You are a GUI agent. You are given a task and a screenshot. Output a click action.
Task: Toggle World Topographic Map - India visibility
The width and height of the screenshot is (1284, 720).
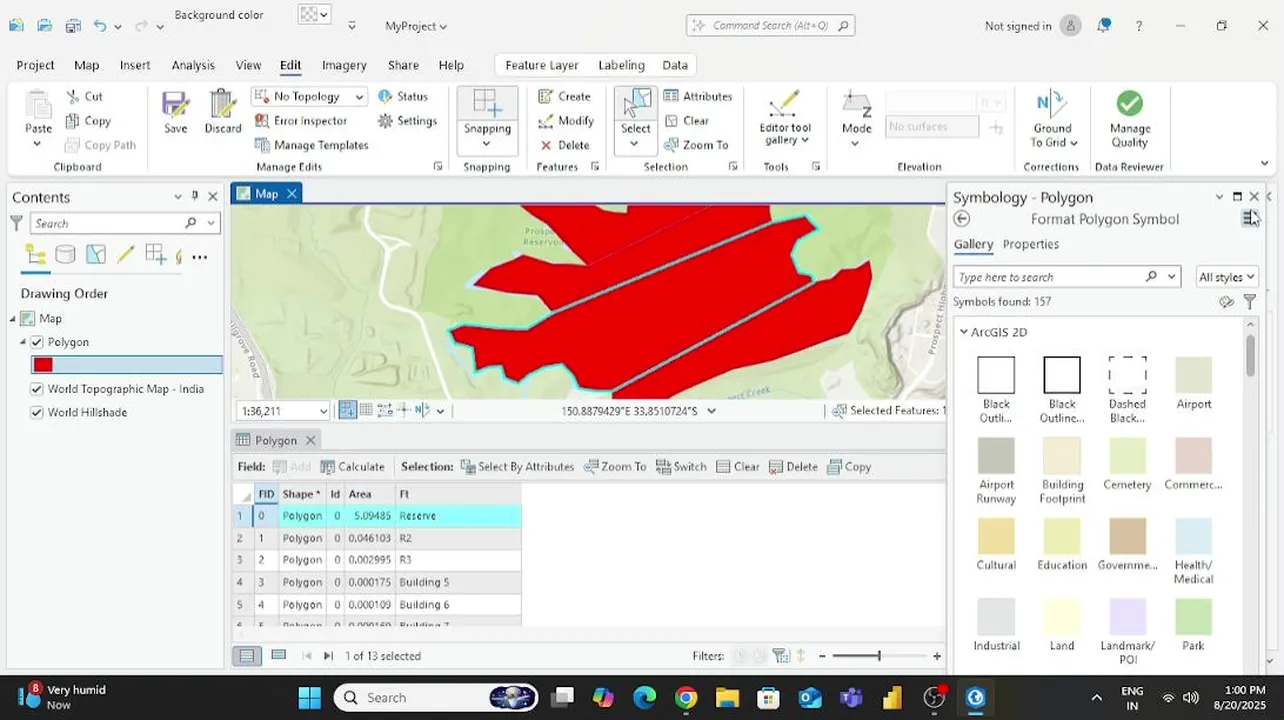(37, 389)
